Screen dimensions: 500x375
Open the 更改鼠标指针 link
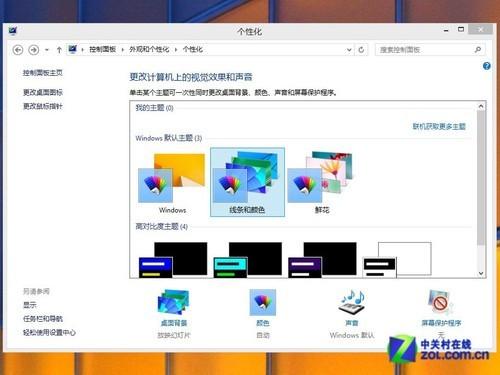click(43, 106)
